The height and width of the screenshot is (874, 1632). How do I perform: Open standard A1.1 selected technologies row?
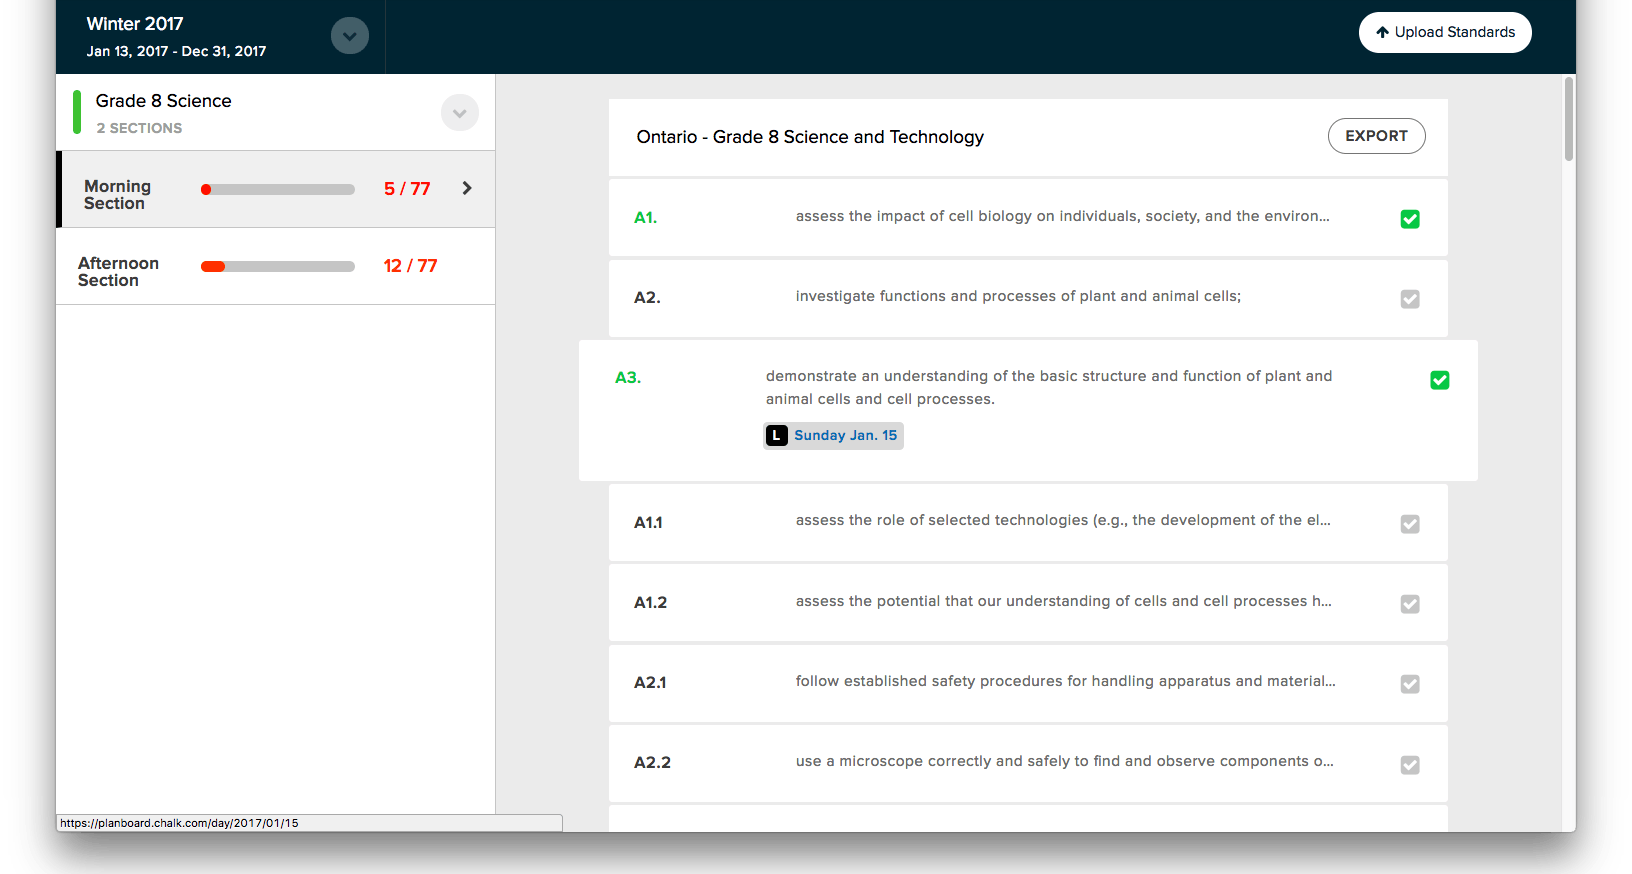[x=1028, y=522]
